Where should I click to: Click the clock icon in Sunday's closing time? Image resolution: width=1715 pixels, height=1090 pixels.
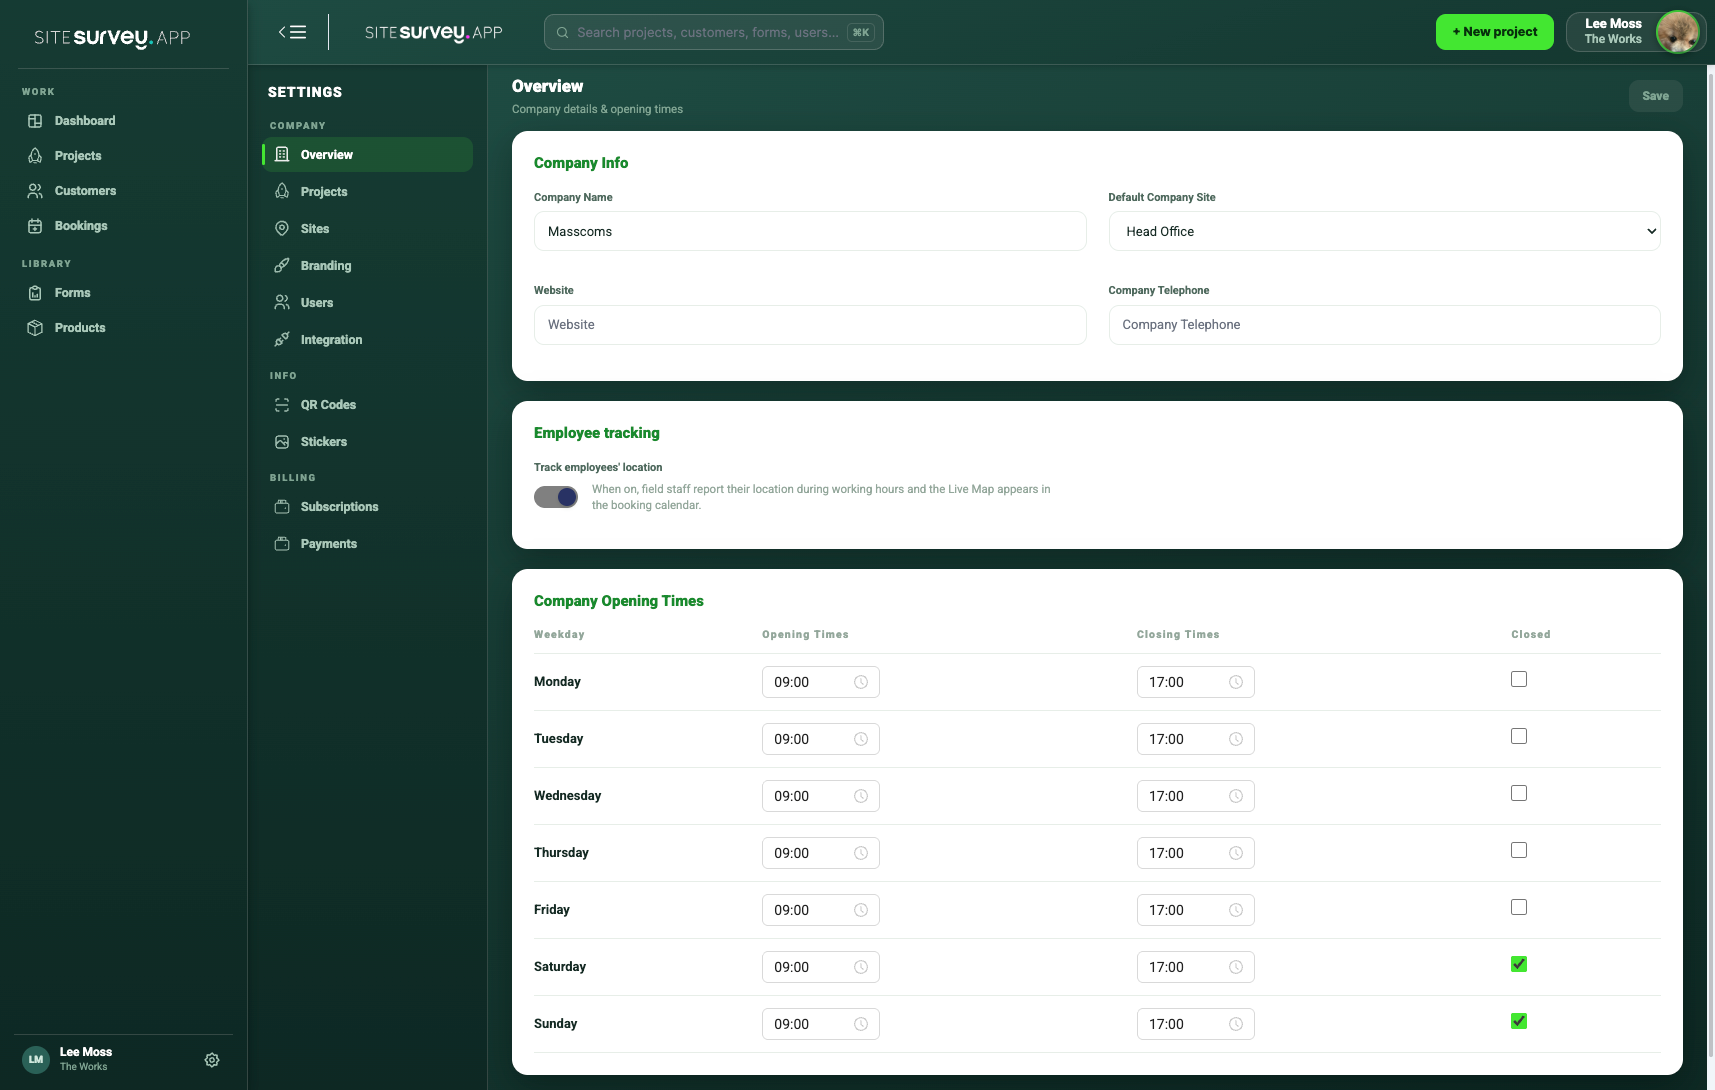(x=1236, y=1024)
